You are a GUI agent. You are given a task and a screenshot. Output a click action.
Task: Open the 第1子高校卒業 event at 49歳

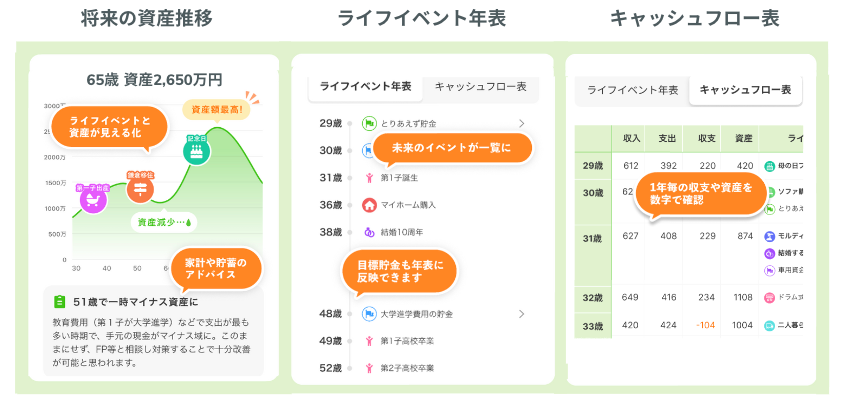(x=407, y=341)
